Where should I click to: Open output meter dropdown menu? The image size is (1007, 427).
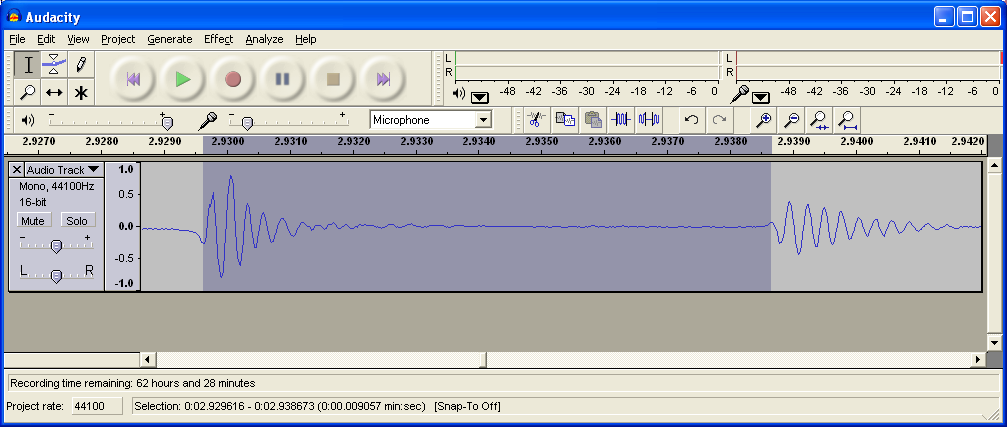(x=479, y=98)
